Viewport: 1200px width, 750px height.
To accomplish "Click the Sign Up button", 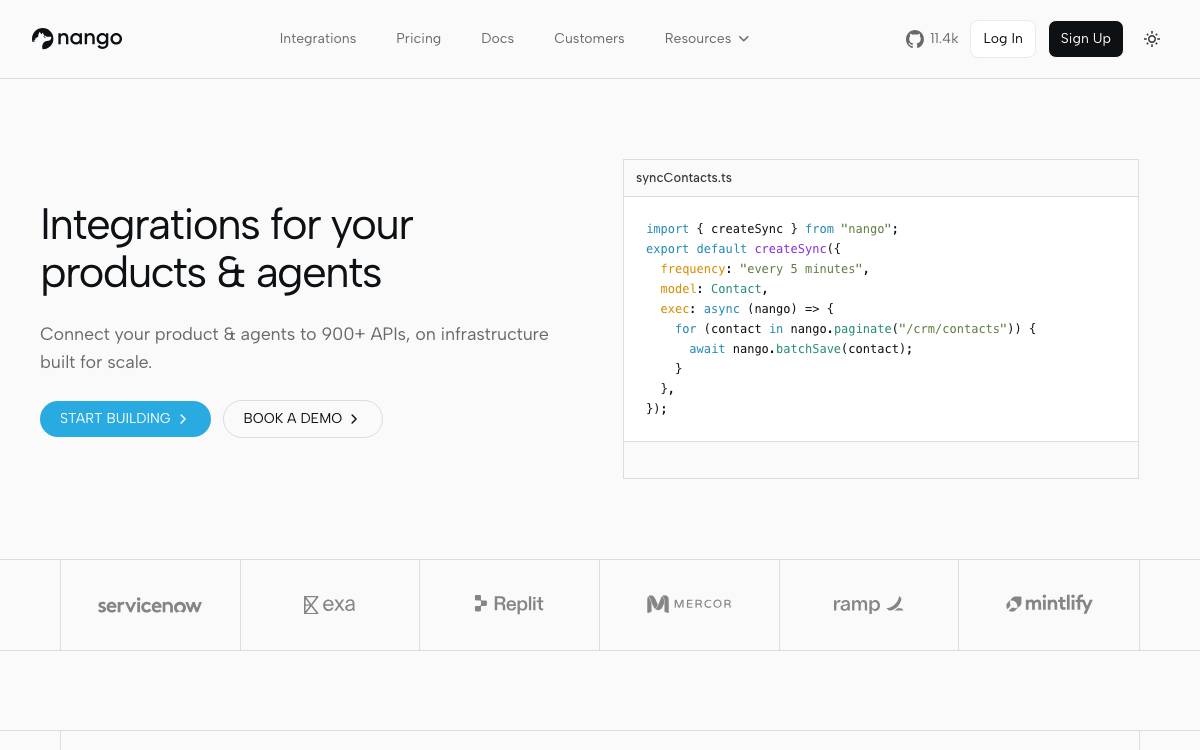I will 1086,39.
